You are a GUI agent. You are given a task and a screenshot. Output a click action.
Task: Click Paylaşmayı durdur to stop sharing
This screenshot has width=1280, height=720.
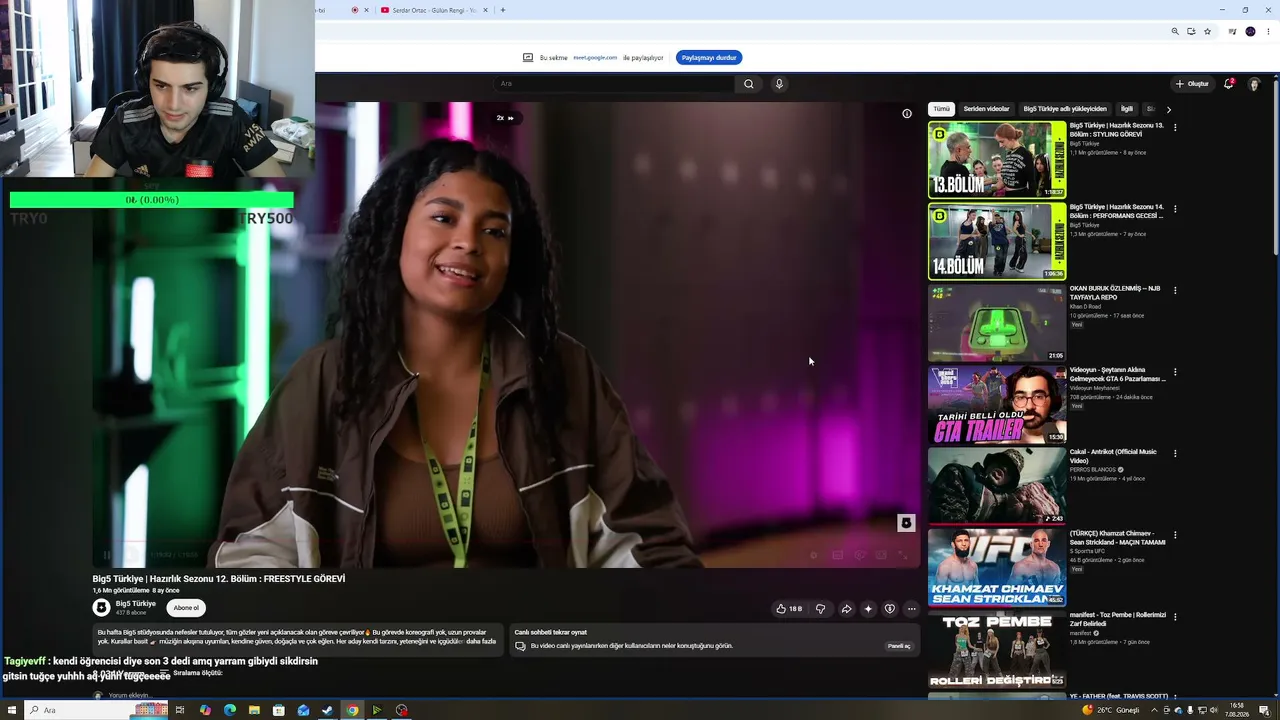click(709, 58)
